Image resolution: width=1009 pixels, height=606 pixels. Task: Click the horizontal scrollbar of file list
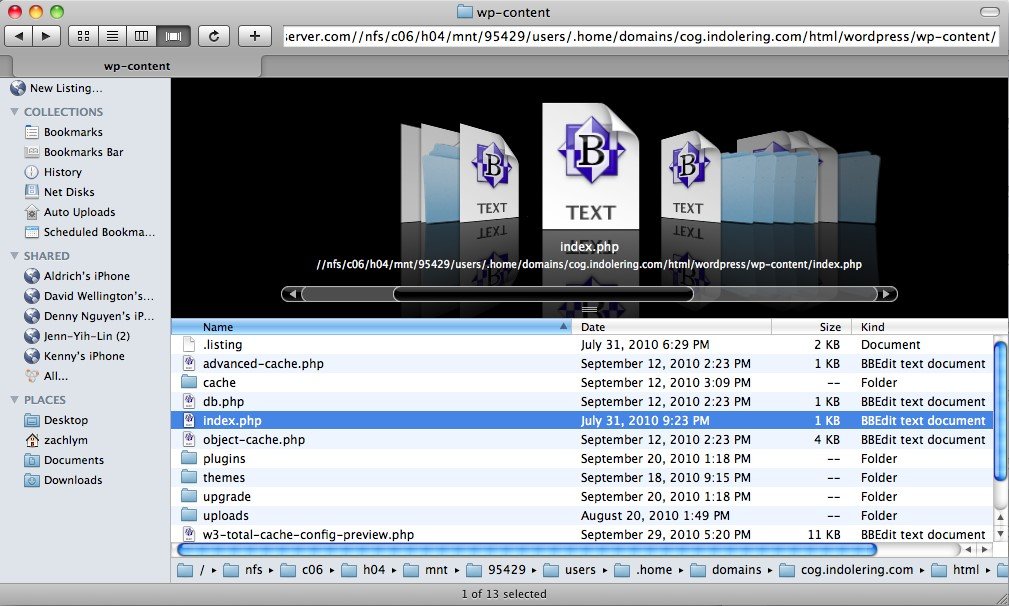point(527,549)
